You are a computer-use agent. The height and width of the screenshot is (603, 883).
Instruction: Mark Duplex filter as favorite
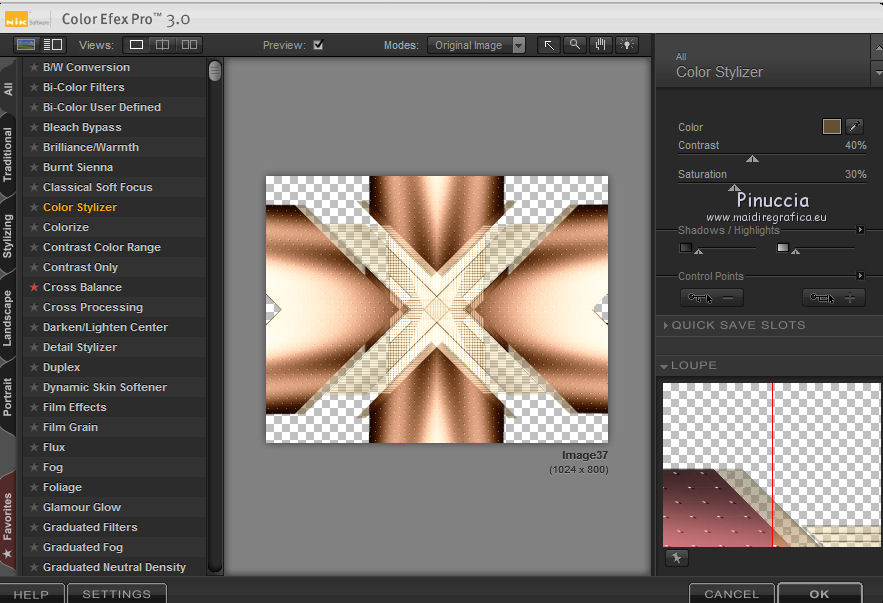point(33,367)
